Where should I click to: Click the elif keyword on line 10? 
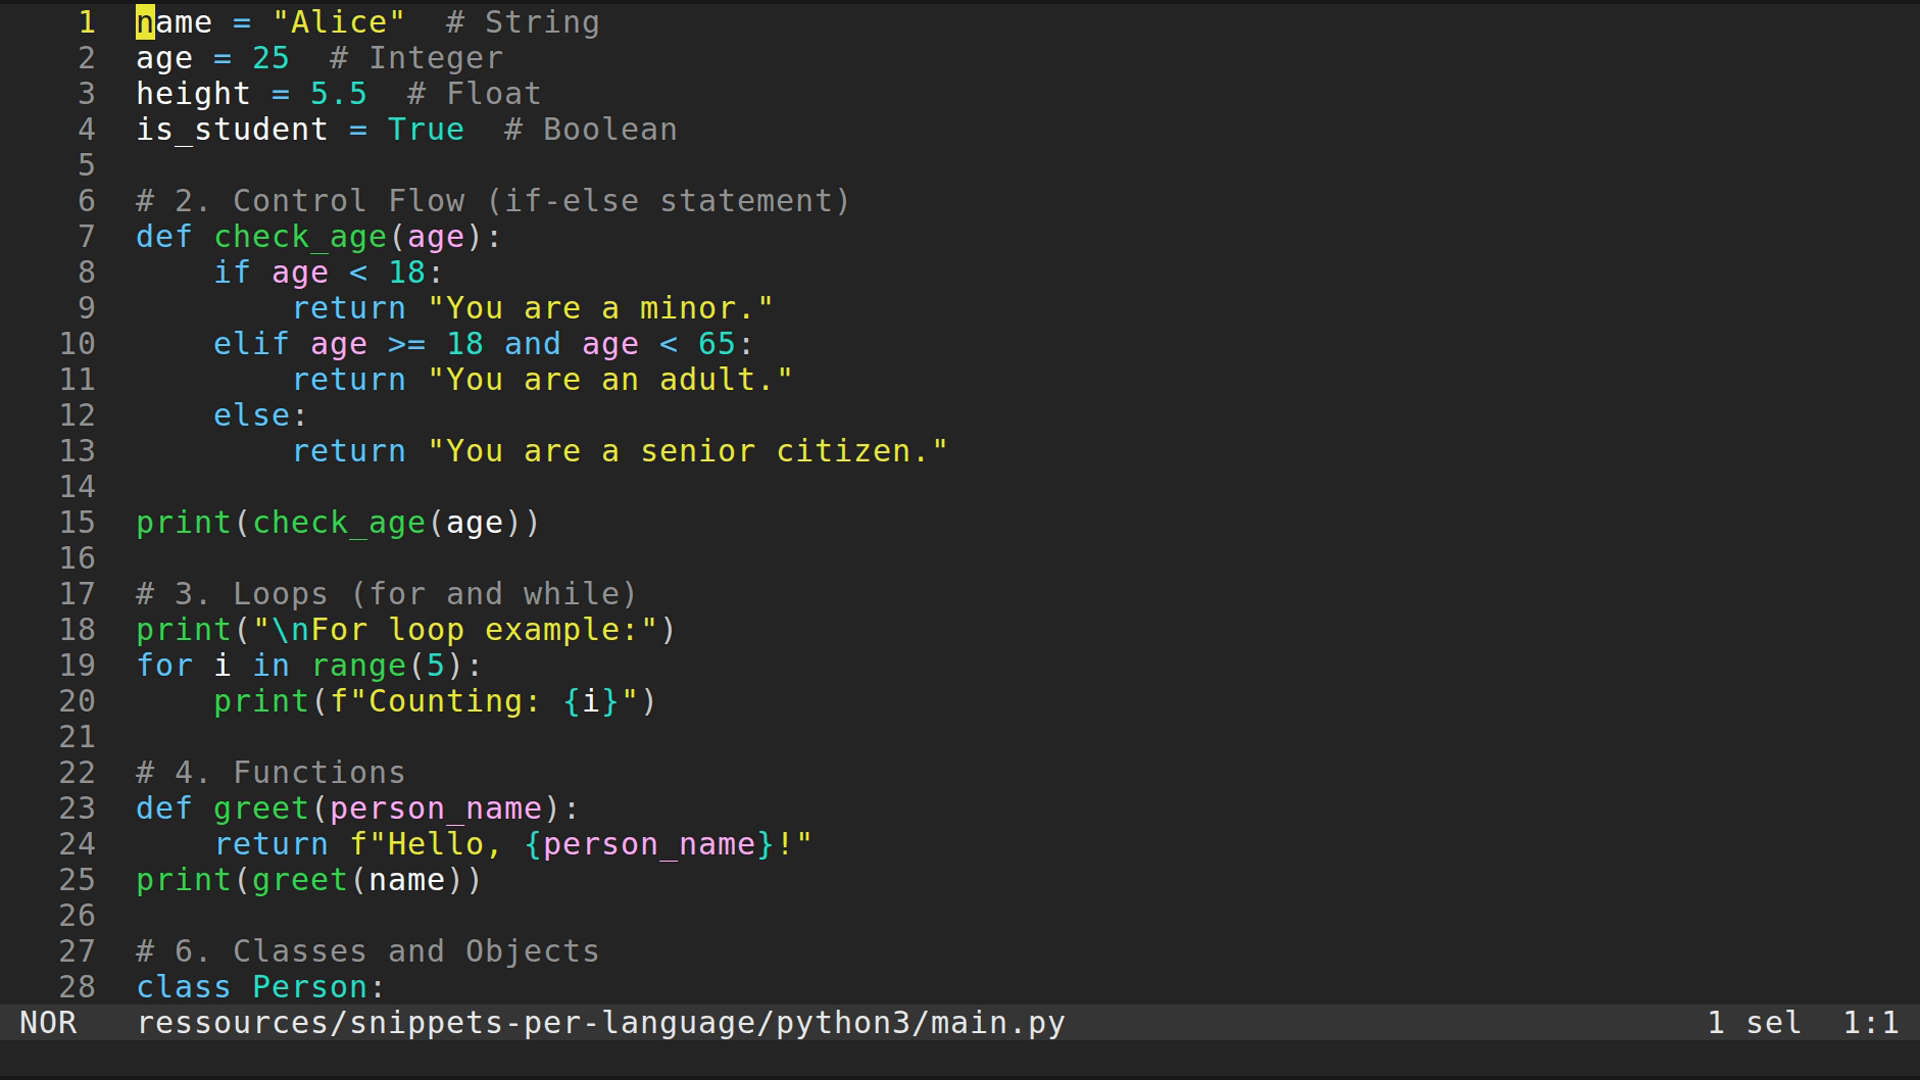pos(249,343)
